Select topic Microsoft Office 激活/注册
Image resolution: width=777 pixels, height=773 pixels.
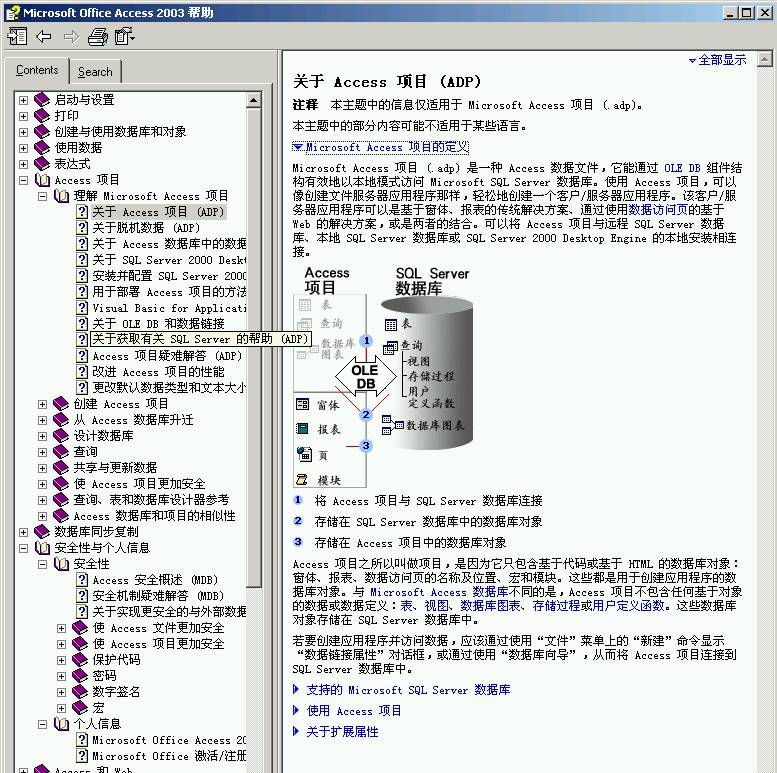[x=169, y=756]
